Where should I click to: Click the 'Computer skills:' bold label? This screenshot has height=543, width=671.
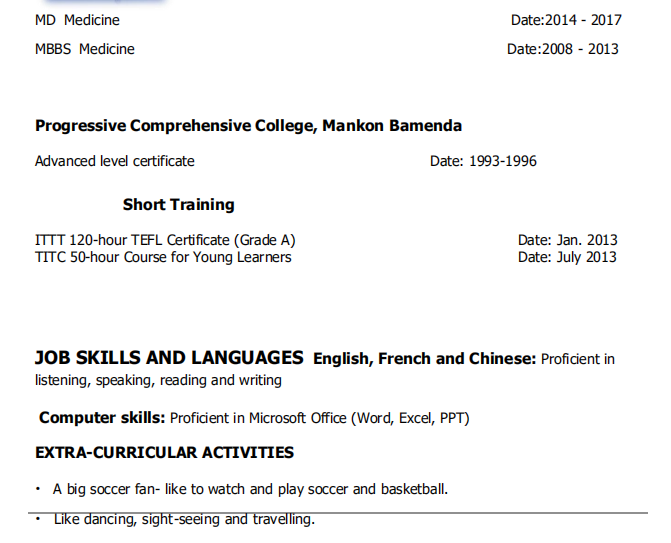pos(102,418)
